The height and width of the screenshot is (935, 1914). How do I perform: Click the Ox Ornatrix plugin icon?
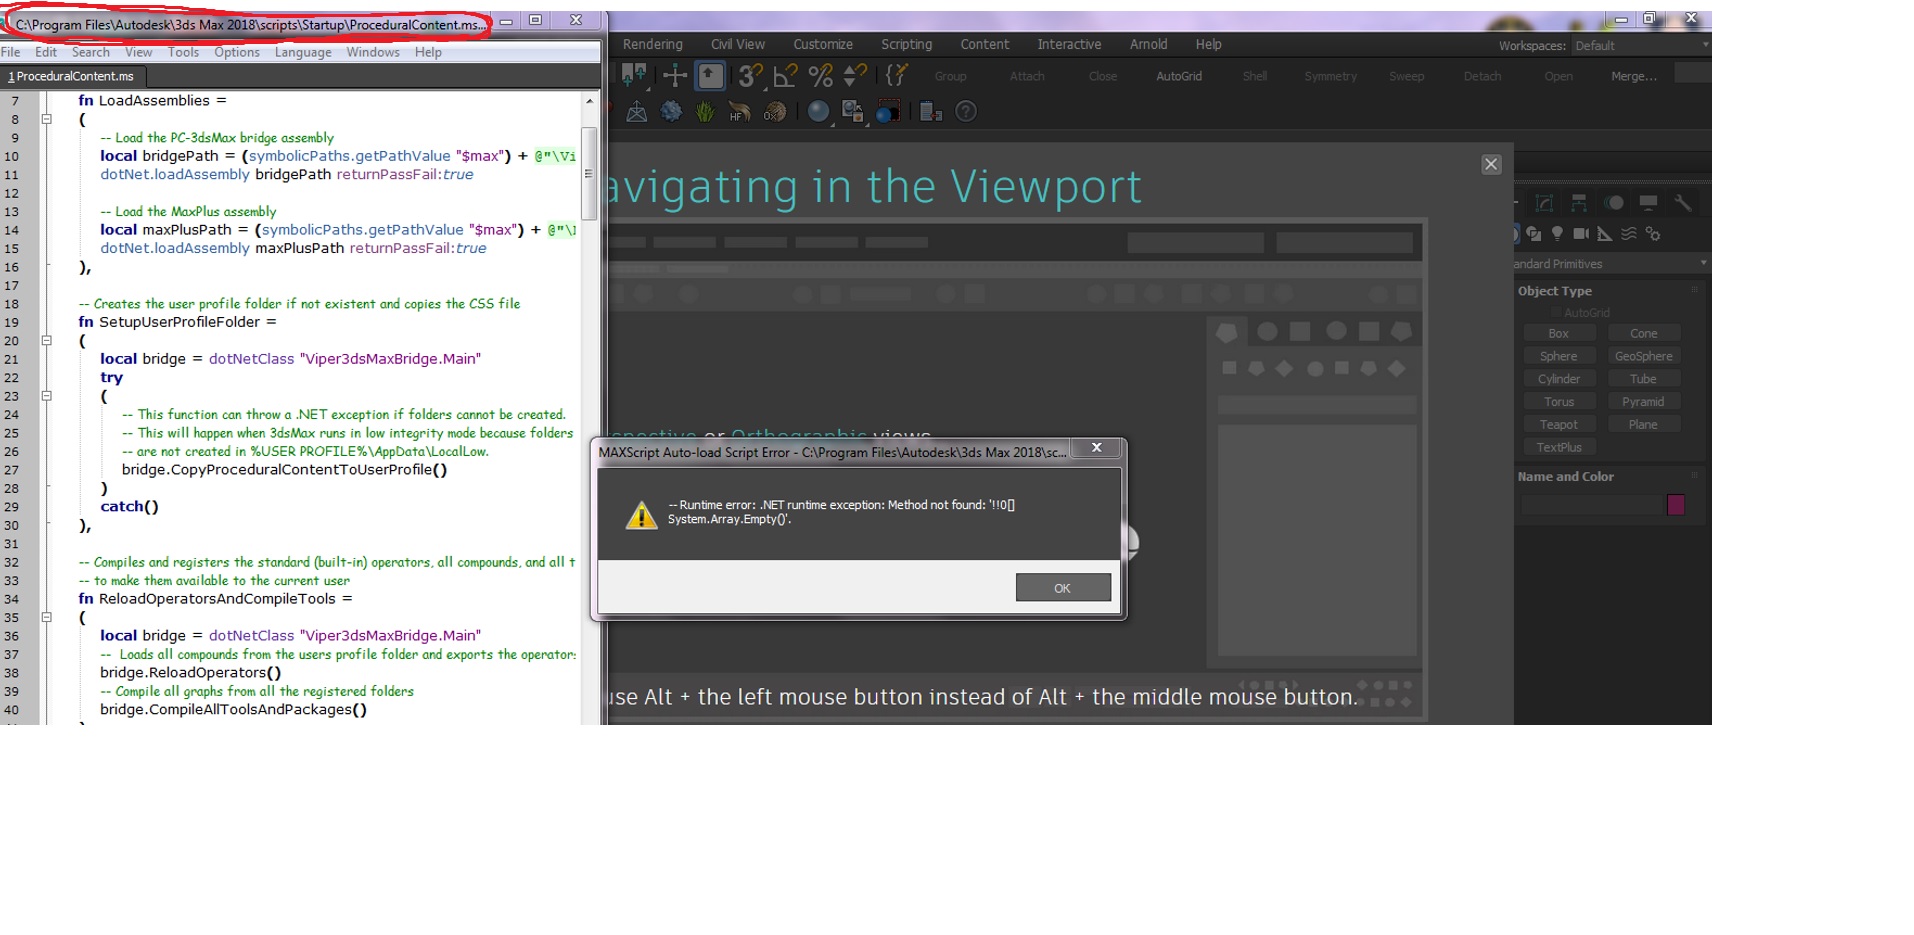coord(775,112)
